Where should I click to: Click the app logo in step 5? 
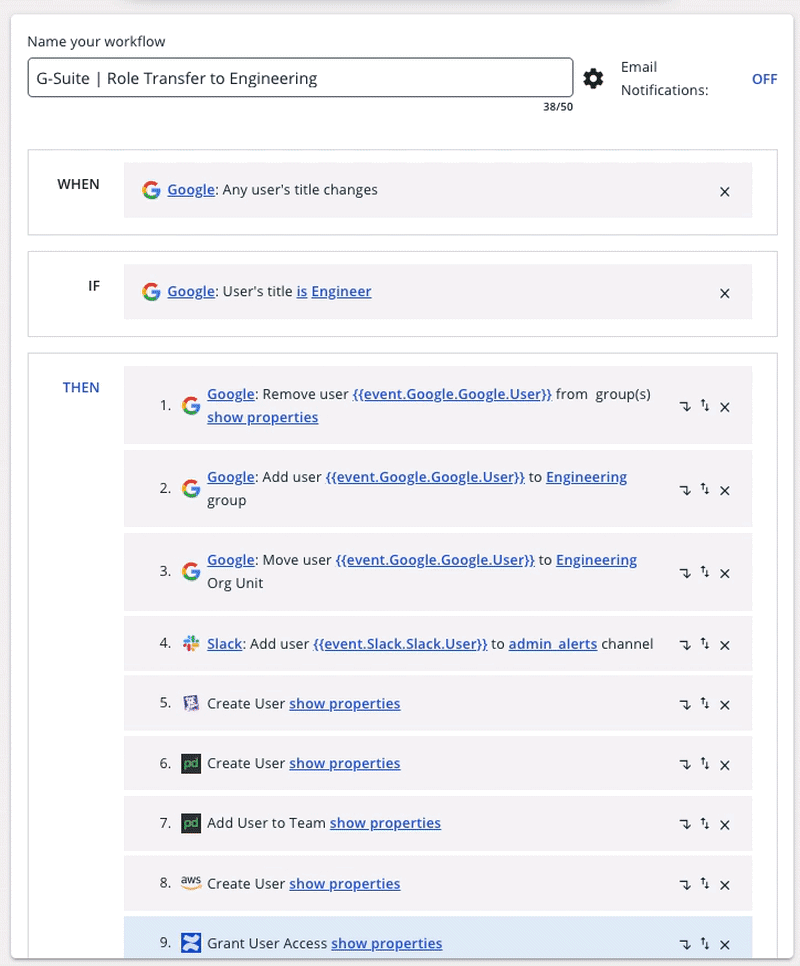point(191,703)
